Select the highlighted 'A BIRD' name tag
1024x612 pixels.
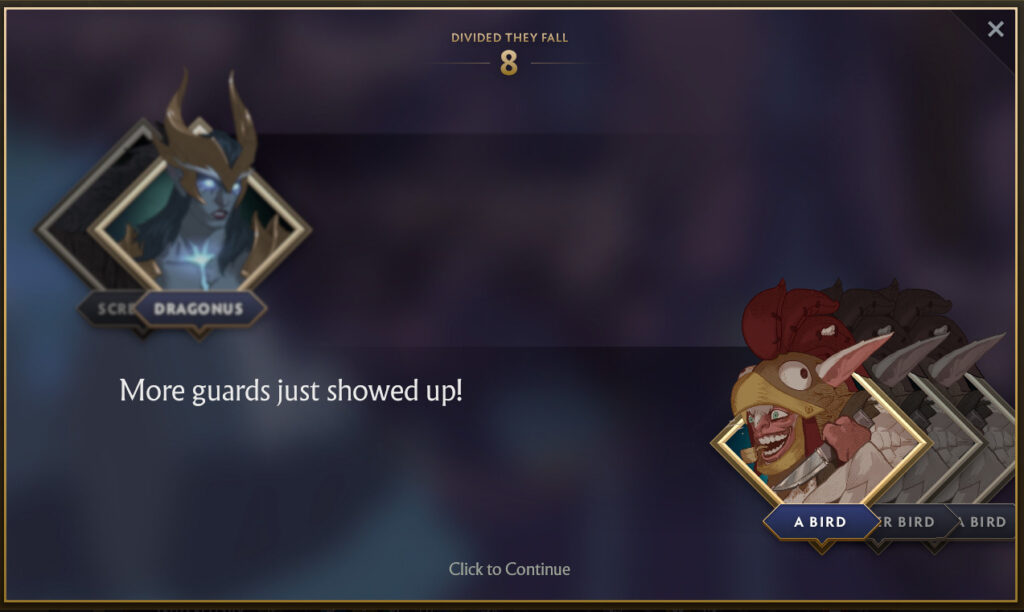click(x=820, y=522)
